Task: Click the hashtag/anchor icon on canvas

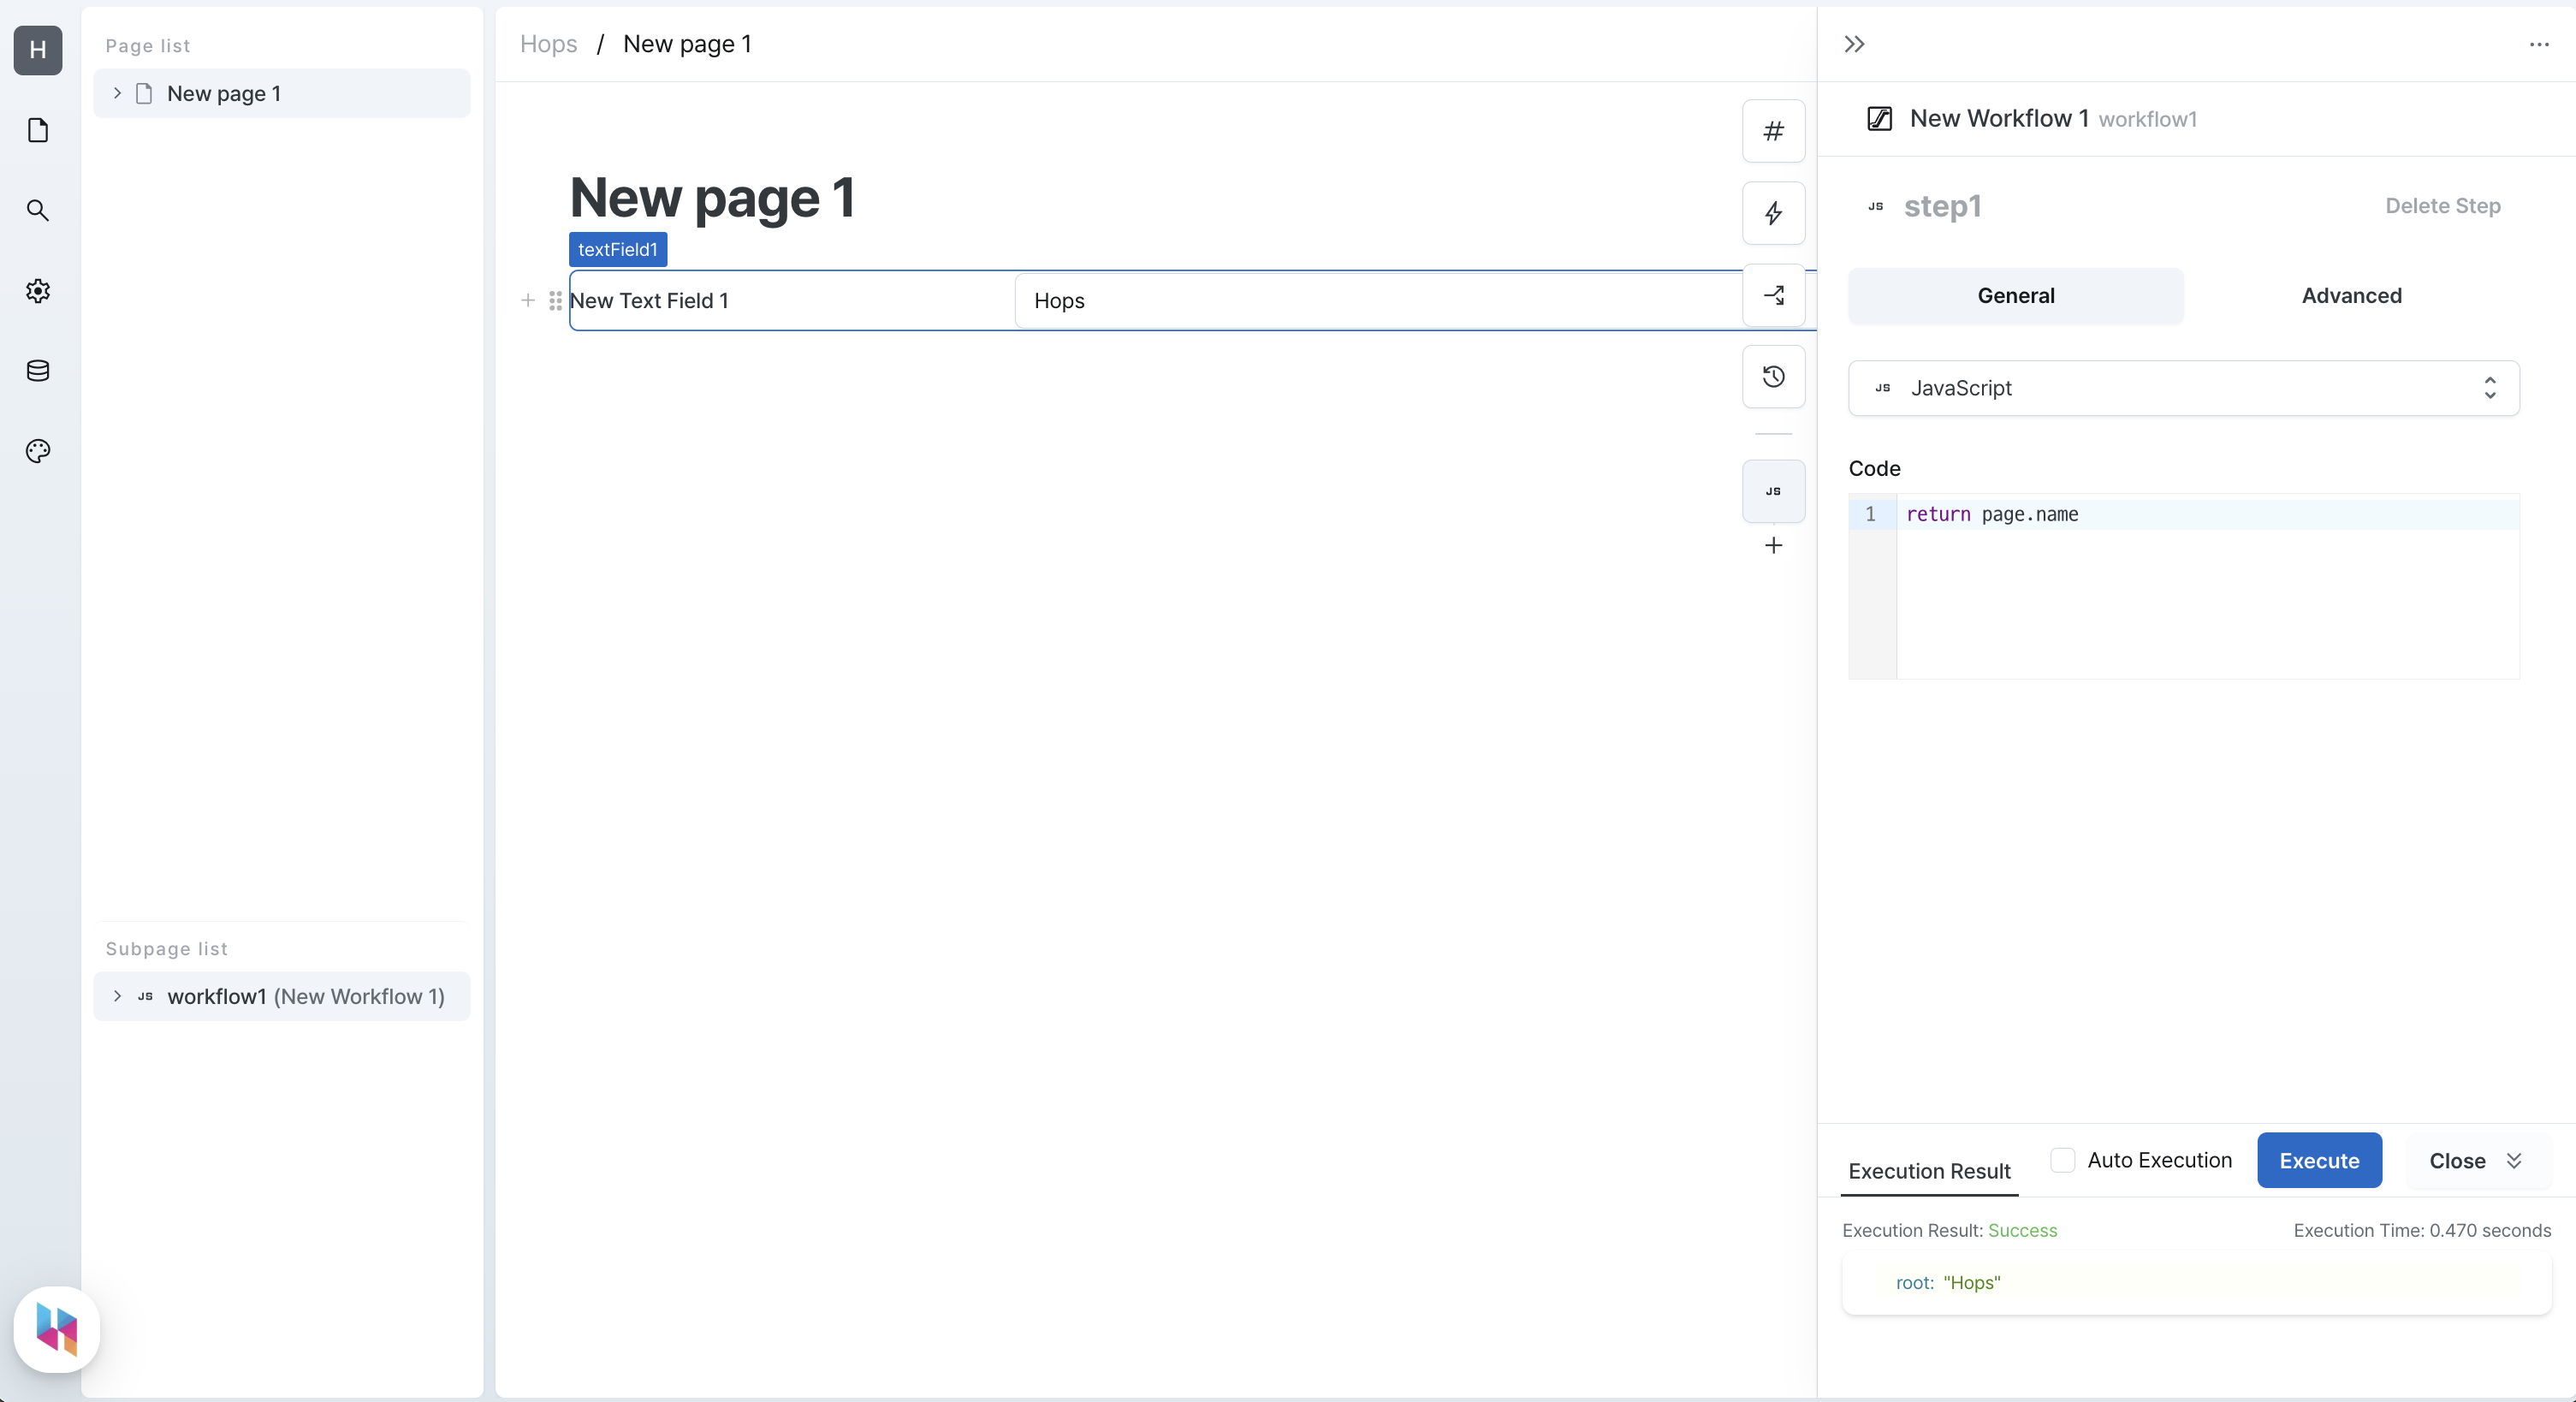Action: (1774, 131)
